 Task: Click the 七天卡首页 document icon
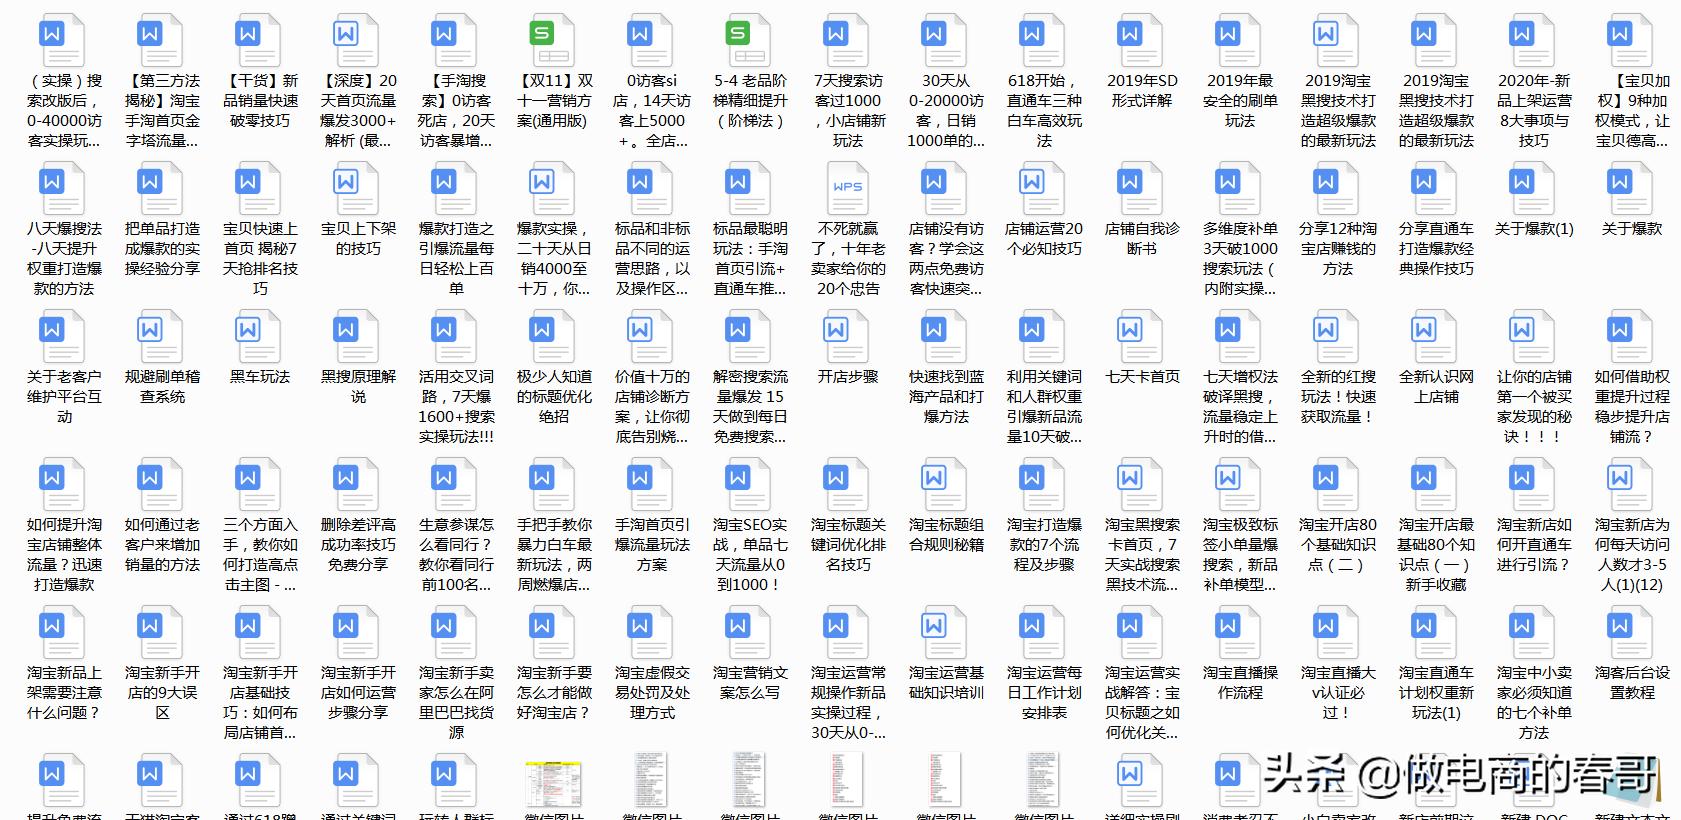pos(1142,338)
